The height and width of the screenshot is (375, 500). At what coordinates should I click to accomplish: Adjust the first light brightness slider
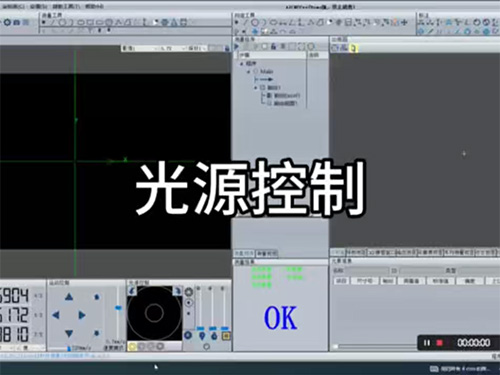tap(200, 329)
